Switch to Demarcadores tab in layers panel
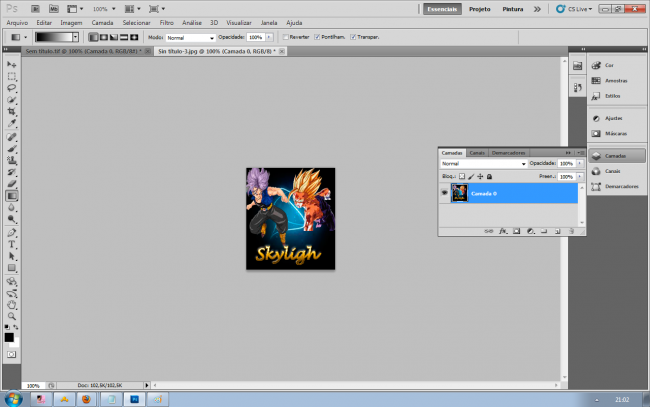This screenshot has width=650, height=407. click(508, 153)
